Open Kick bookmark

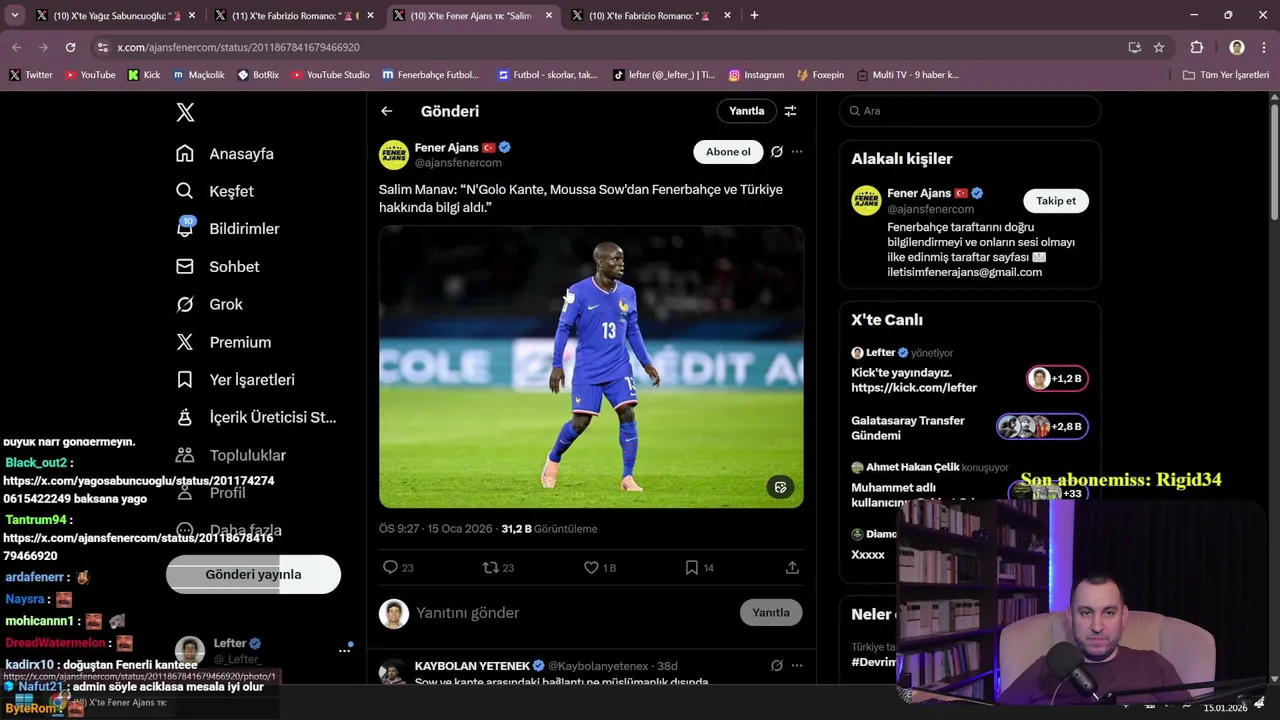click(144, 75)
